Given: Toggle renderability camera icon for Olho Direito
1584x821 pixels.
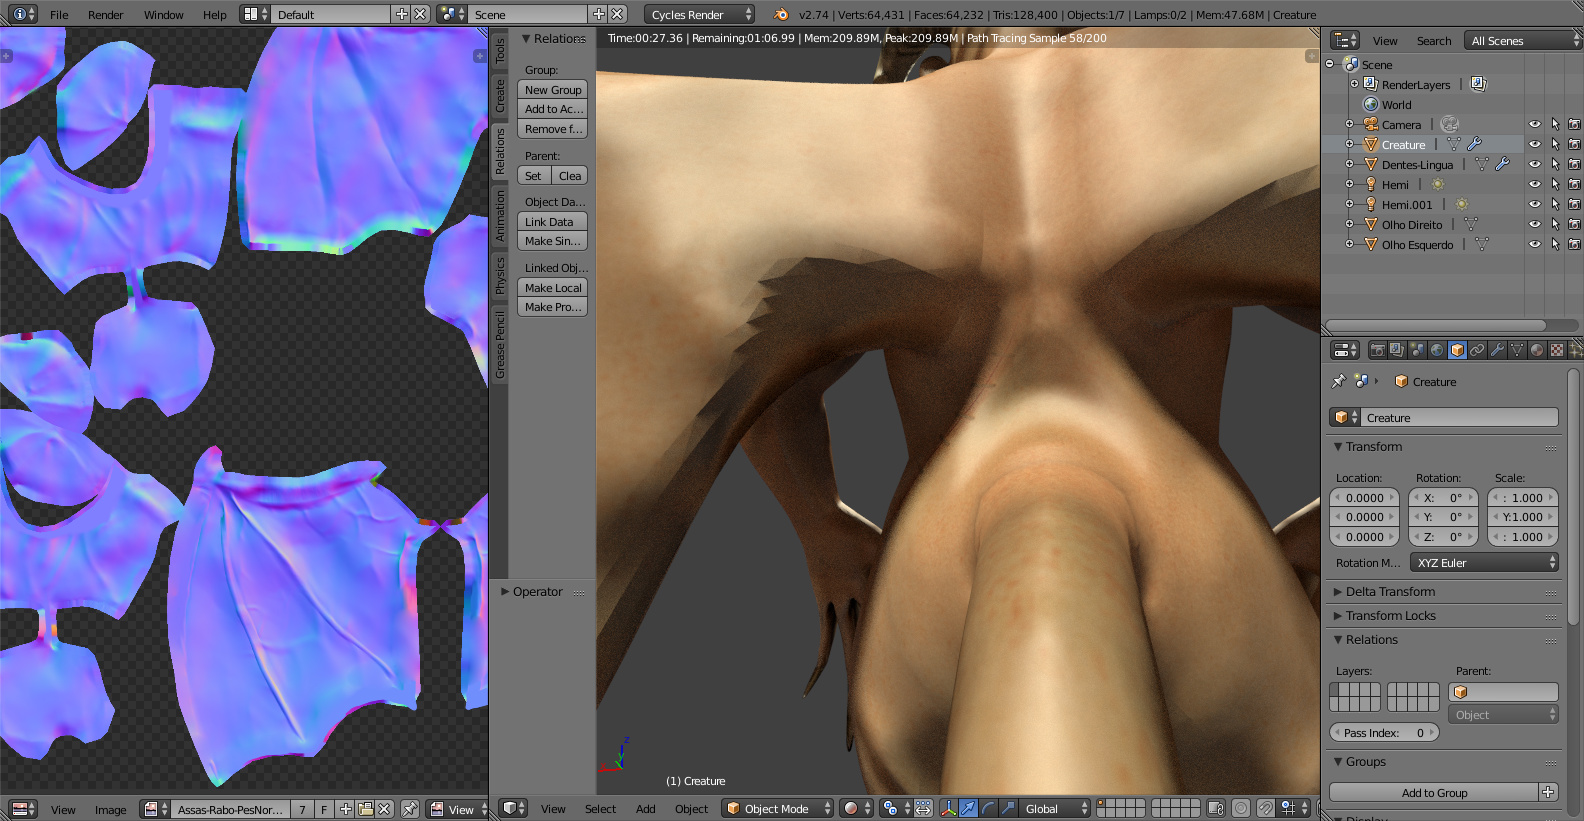Looking at the screenshot, I should 1574,224.
